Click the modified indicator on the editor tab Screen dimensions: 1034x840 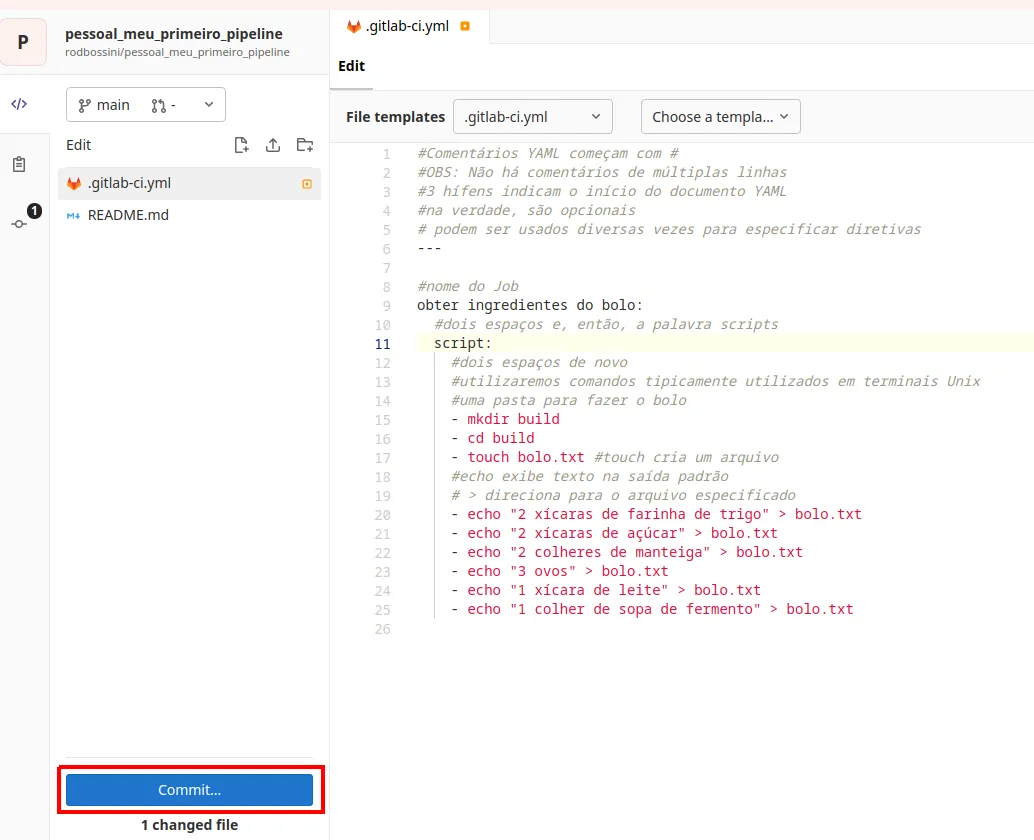[x=465, y=26]
